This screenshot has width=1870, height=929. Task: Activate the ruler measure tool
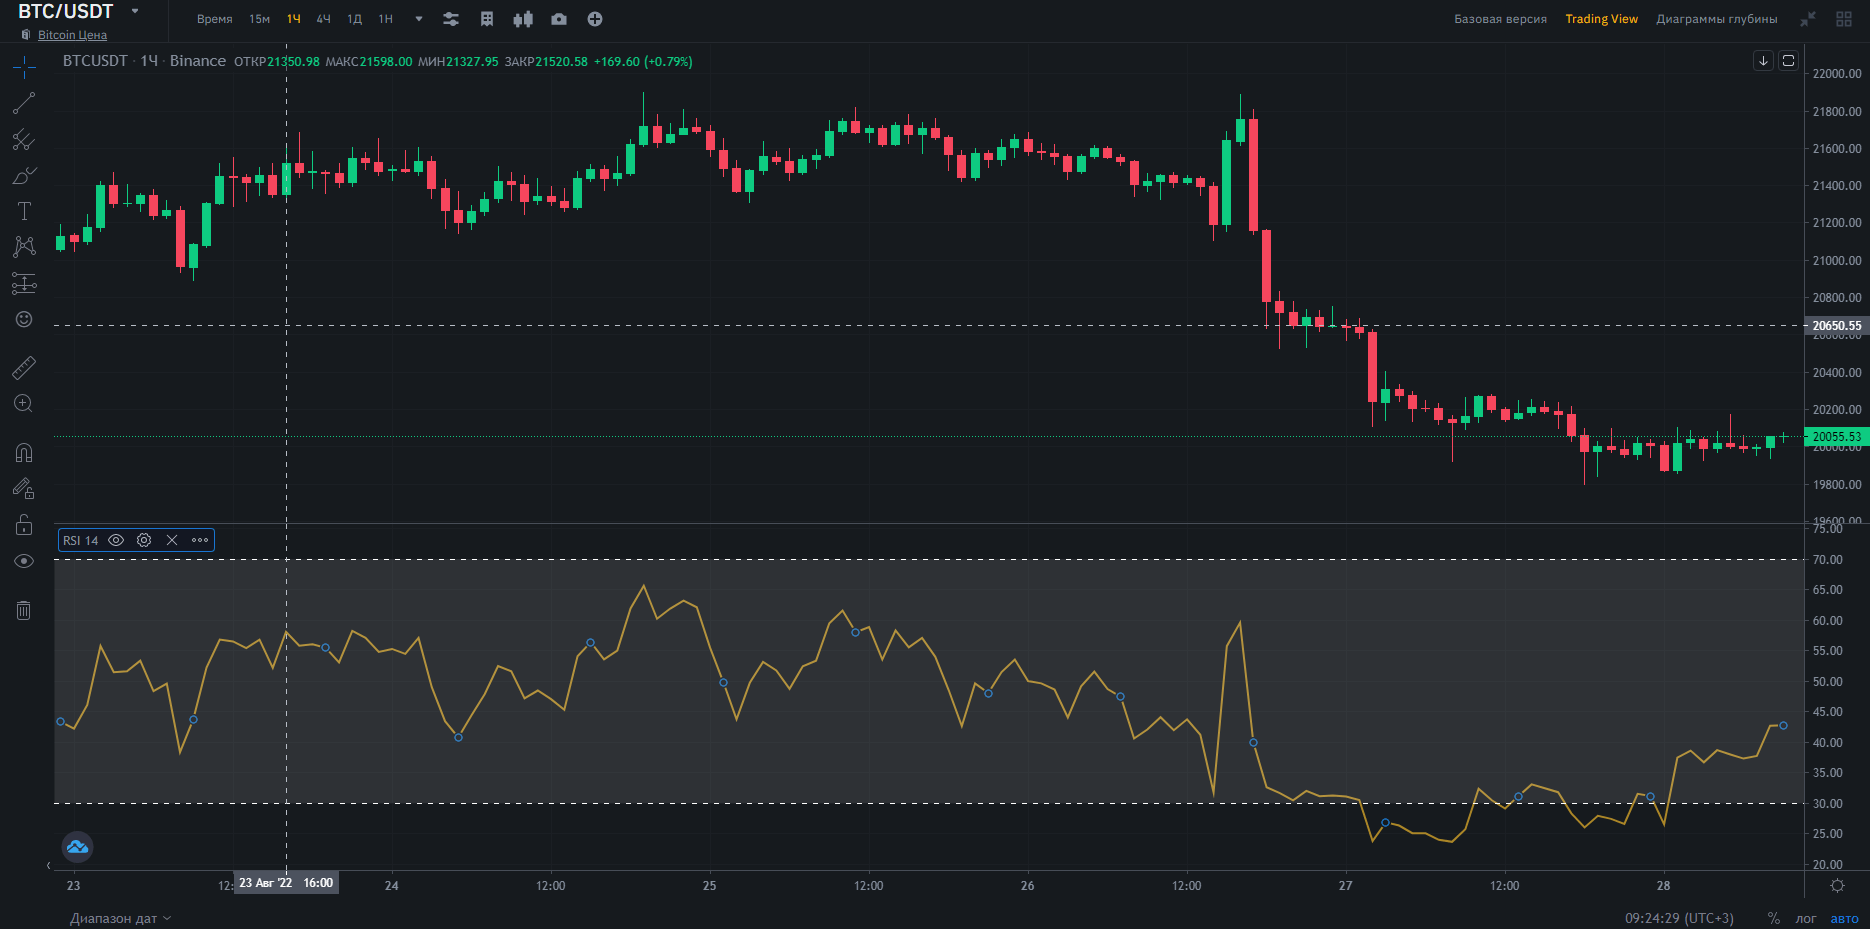[x=24, y=368]
